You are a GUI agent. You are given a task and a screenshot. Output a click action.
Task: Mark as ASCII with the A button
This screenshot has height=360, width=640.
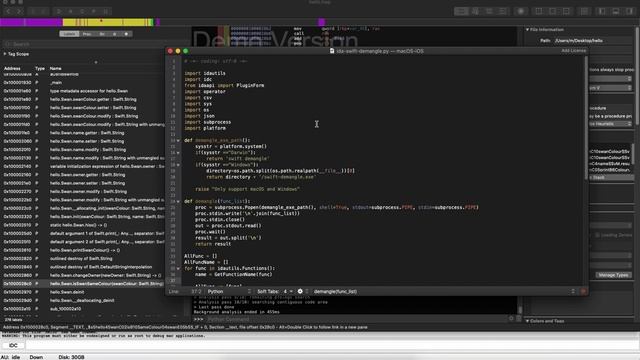(71, 11)
